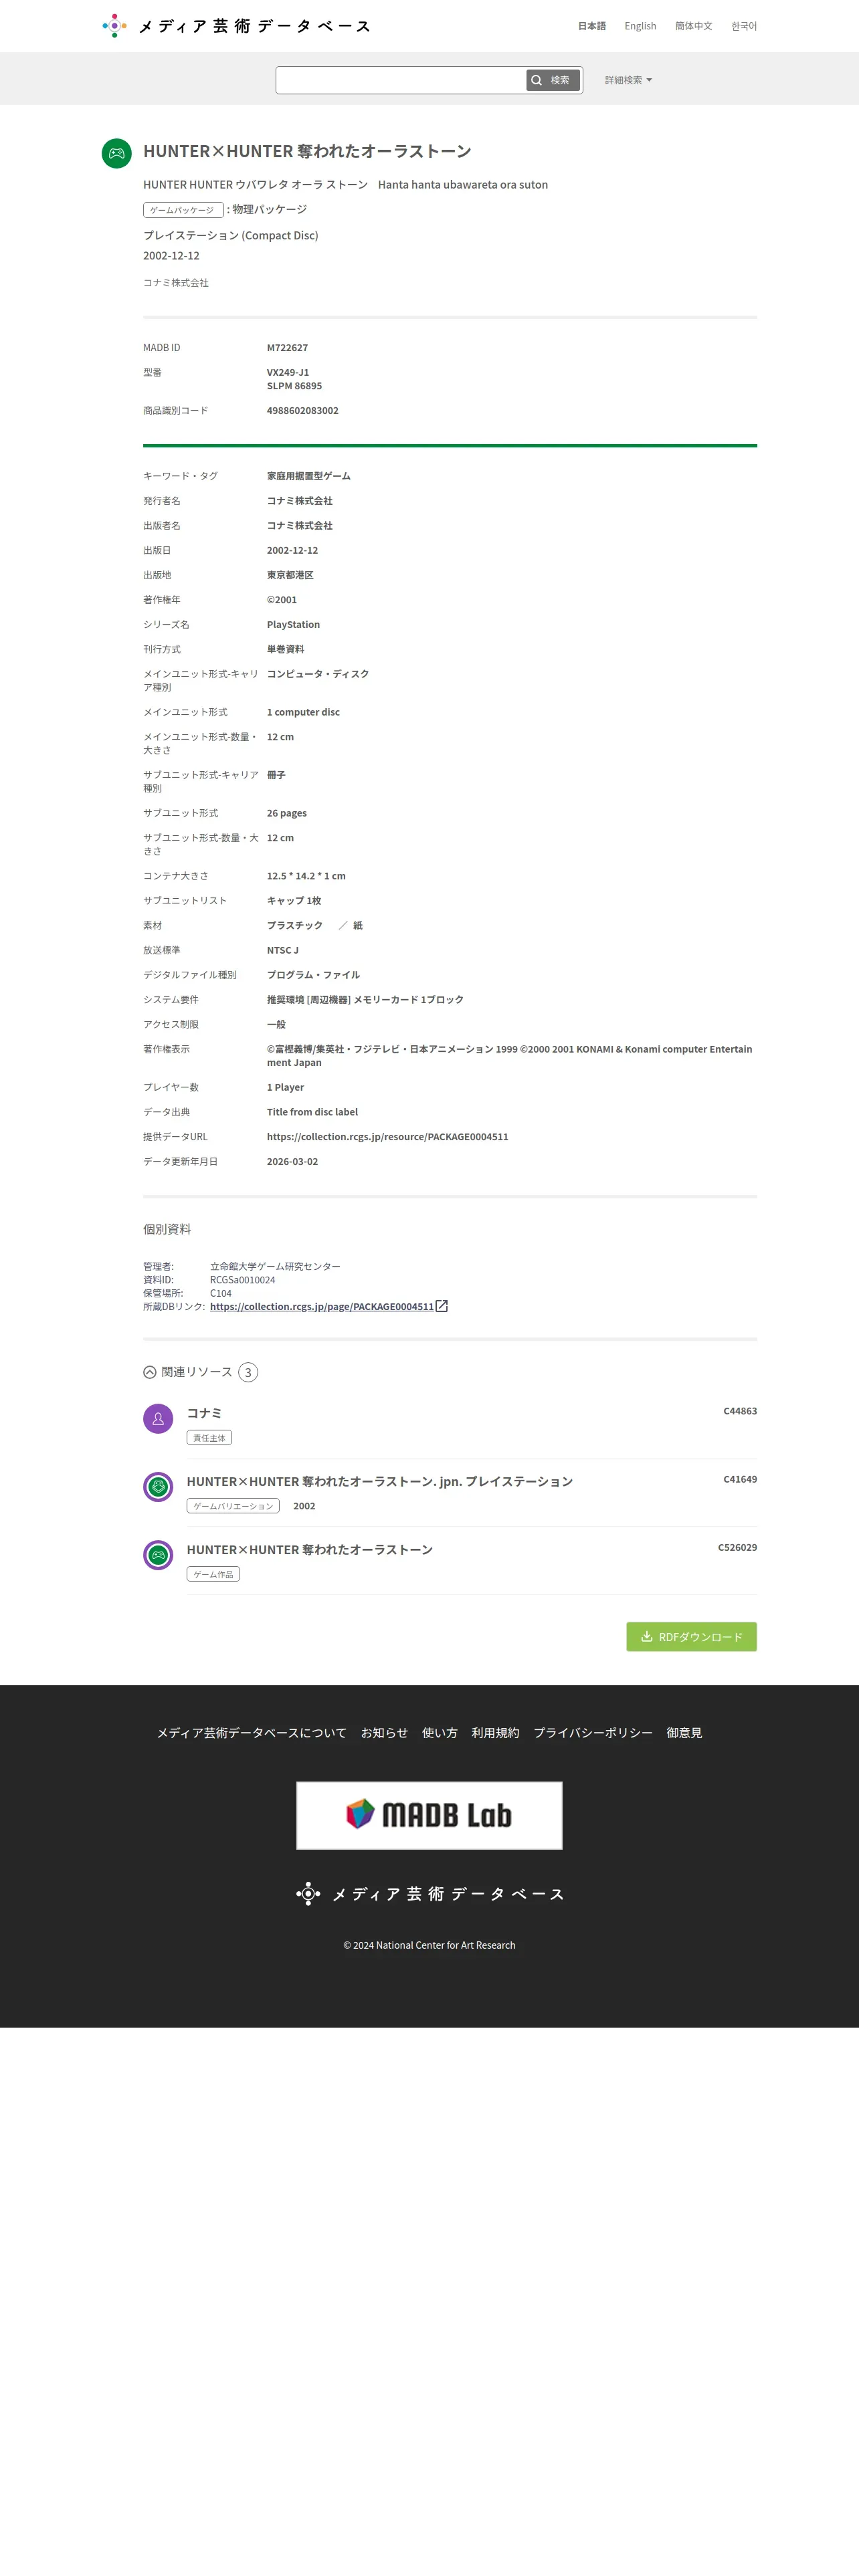
Task: Collapse the 関連リソース section chevron
Action: point(149,1372)
